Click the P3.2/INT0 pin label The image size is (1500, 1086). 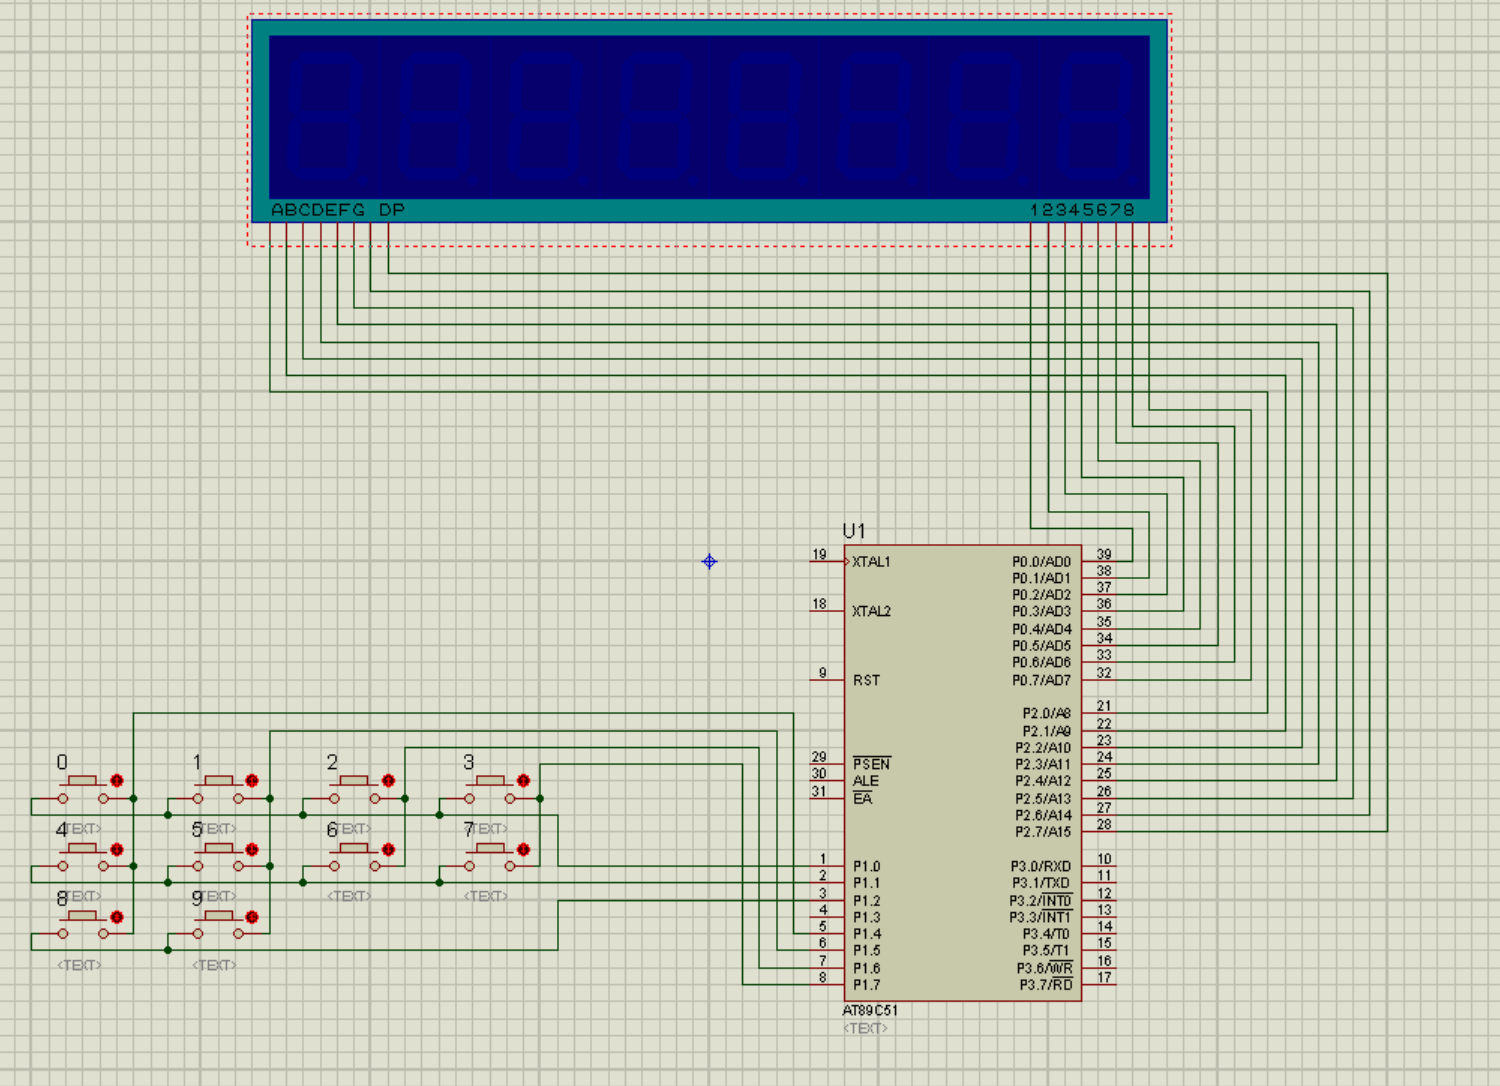tap(1040, 901)
